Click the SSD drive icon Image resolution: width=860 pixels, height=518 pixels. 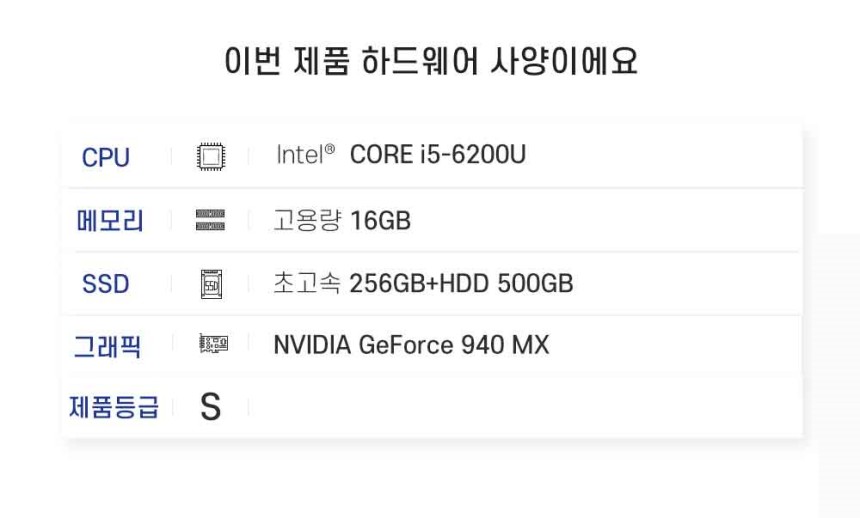[212, 284]
